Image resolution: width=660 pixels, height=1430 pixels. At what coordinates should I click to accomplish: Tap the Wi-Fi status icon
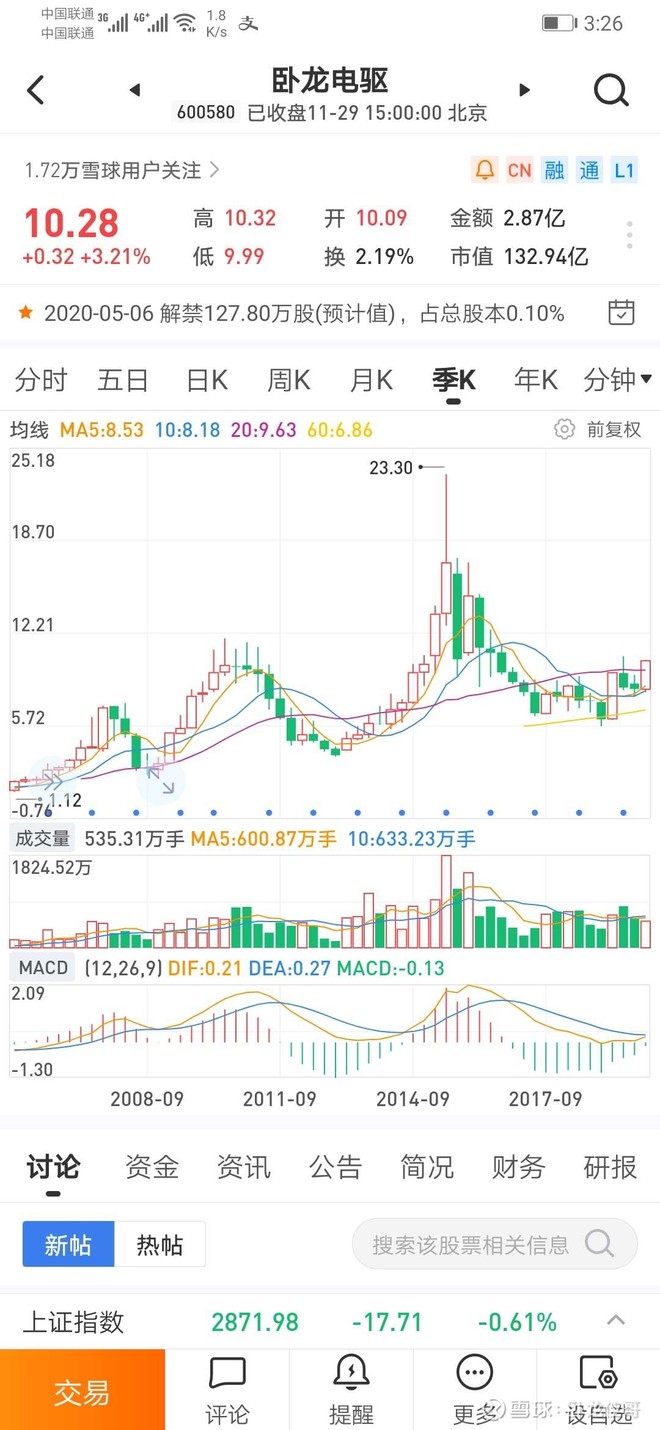[x=185, y=23]
